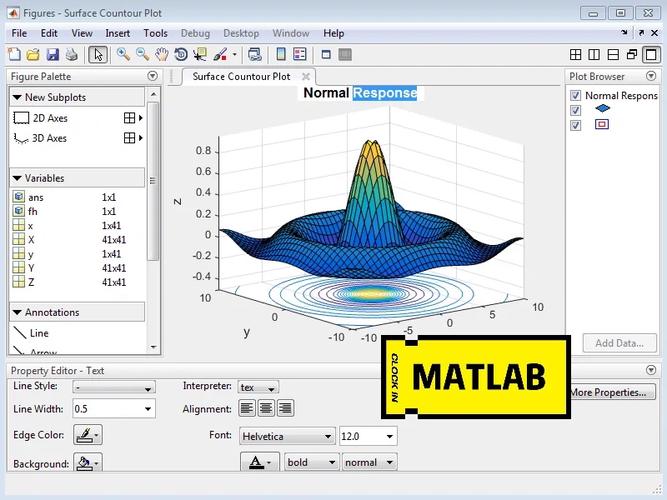Switch to tiled grid figure layout
The height and width of the screenshot is (500, 667).
click(x=576, y=55)
